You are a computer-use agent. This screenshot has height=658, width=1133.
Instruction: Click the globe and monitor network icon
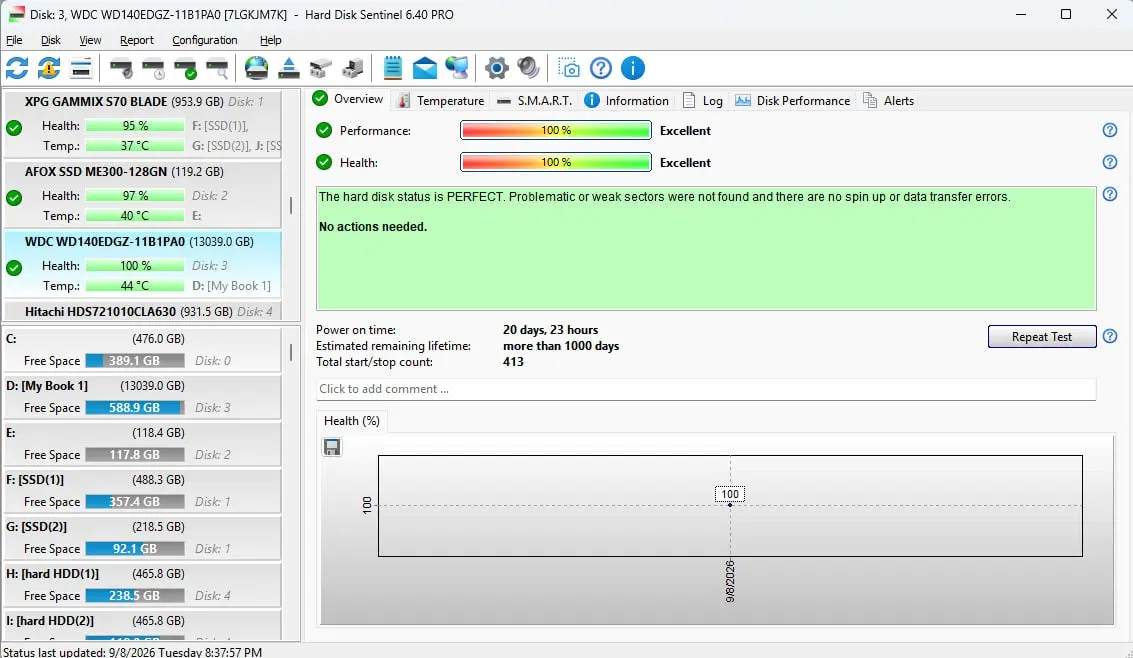coord(457,69)
